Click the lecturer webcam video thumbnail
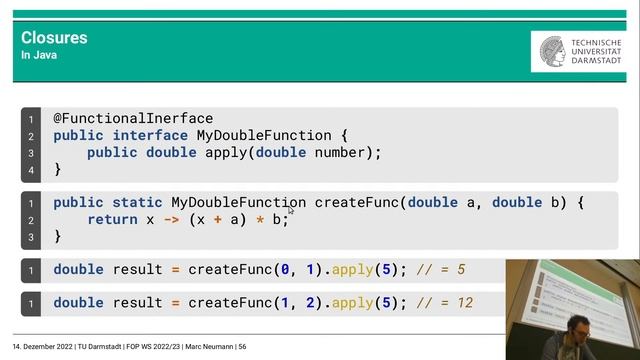Viewport: 640px width, 360px height. click(x=573, y=309)
